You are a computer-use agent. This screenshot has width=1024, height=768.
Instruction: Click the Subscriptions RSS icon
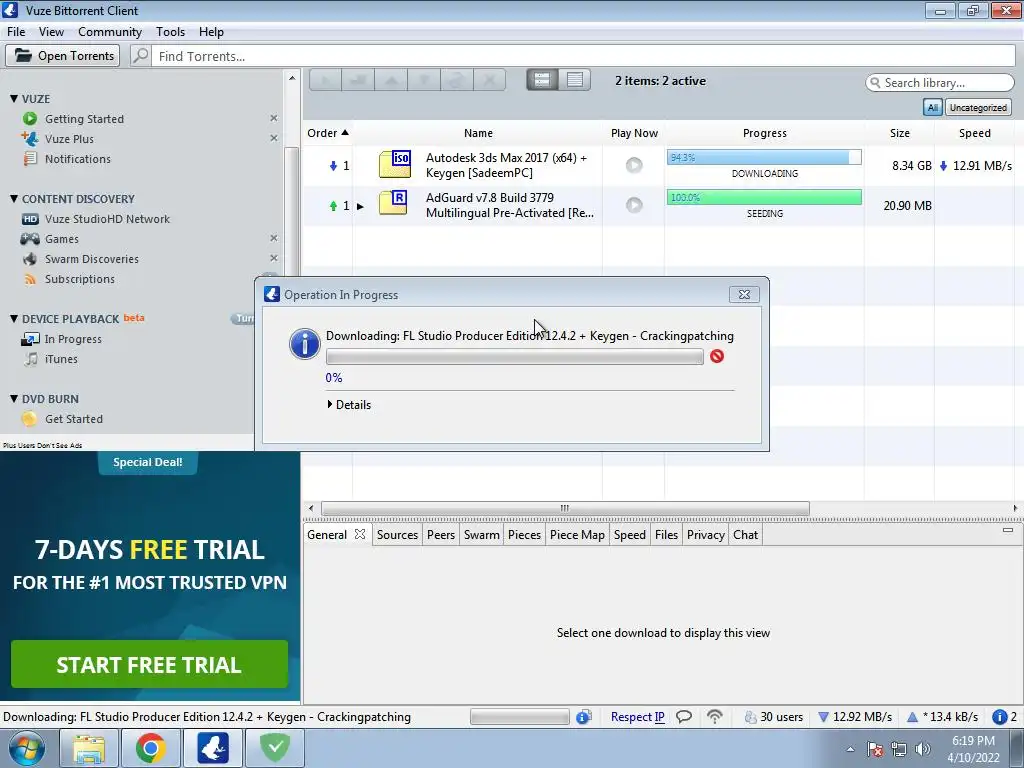point(30,280)
